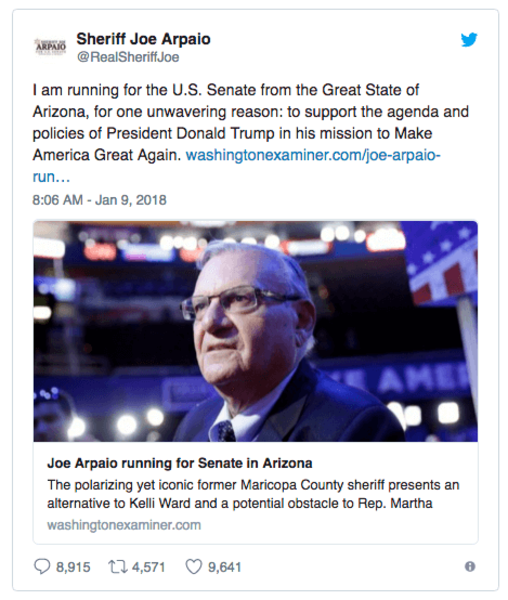
Task: Click the Twitter bird logo
Action: 469,39
